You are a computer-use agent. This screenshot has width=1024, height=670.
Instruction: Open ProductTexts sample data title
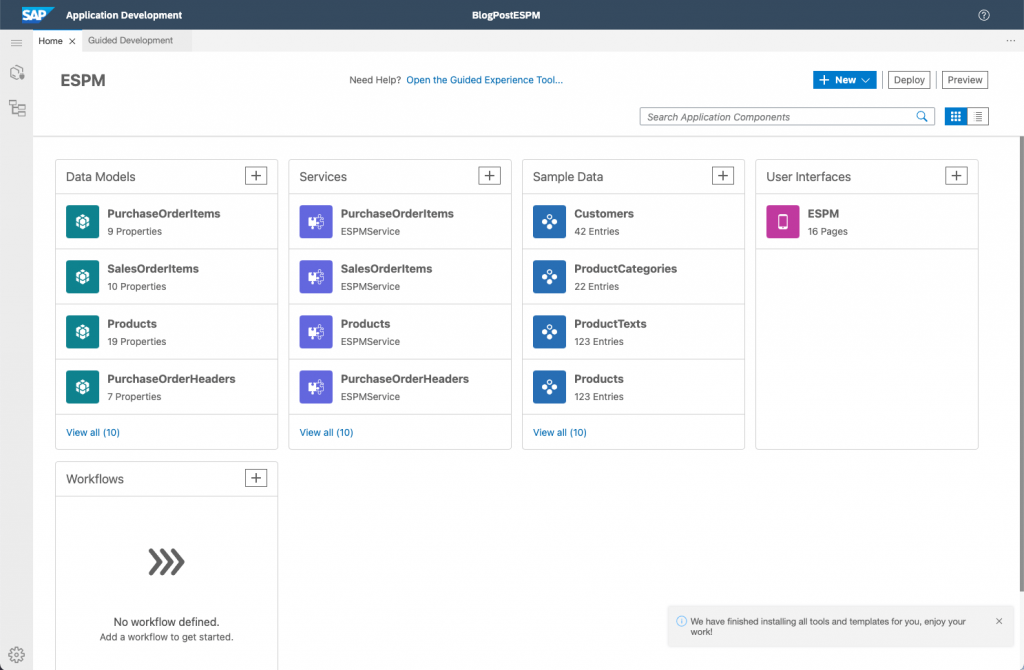tap(610, 324)
